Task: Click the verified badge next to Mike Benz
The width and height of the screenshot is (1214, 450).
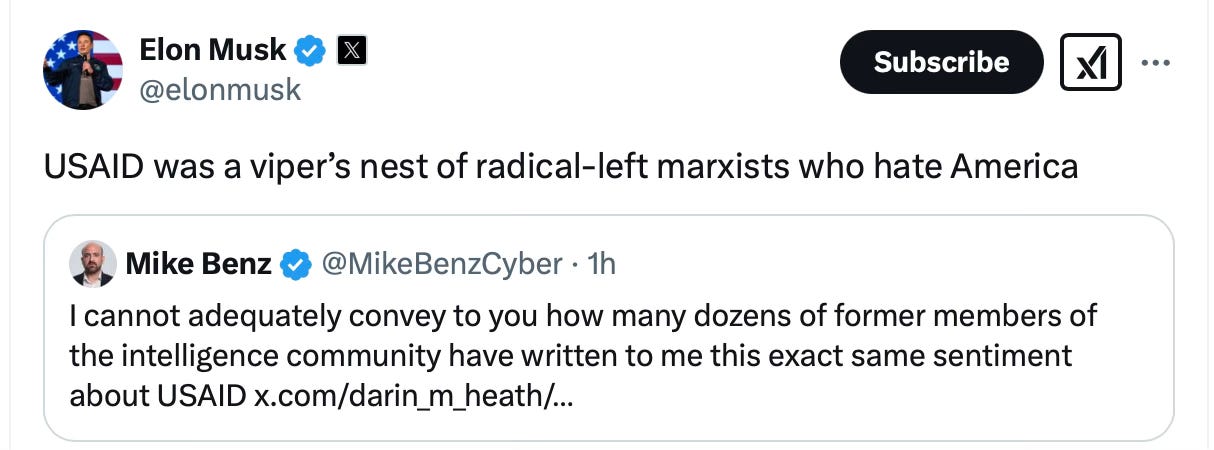Action: tap(294, 264)
